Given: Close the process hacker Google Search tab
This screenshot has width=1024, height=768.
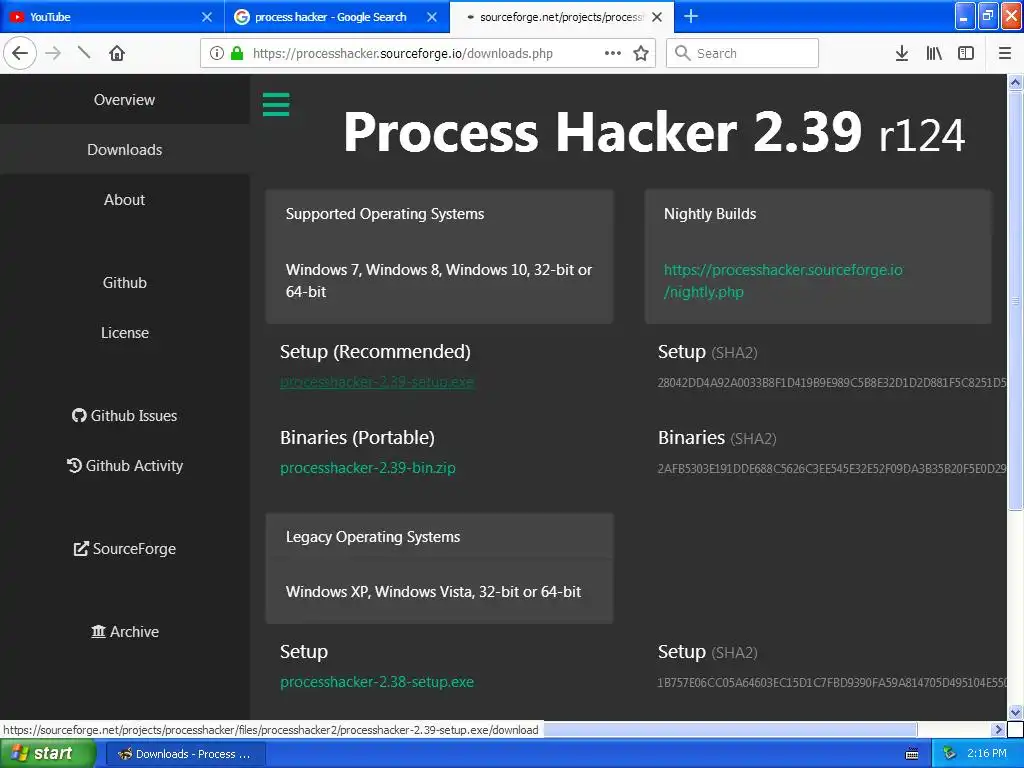Looking at the screenshot, I should 432,17.
